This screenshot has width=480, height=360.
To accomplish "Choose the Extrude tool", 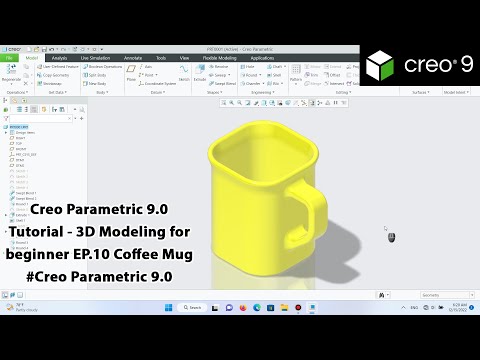I will pyautogui.click(x=200, y=72).
